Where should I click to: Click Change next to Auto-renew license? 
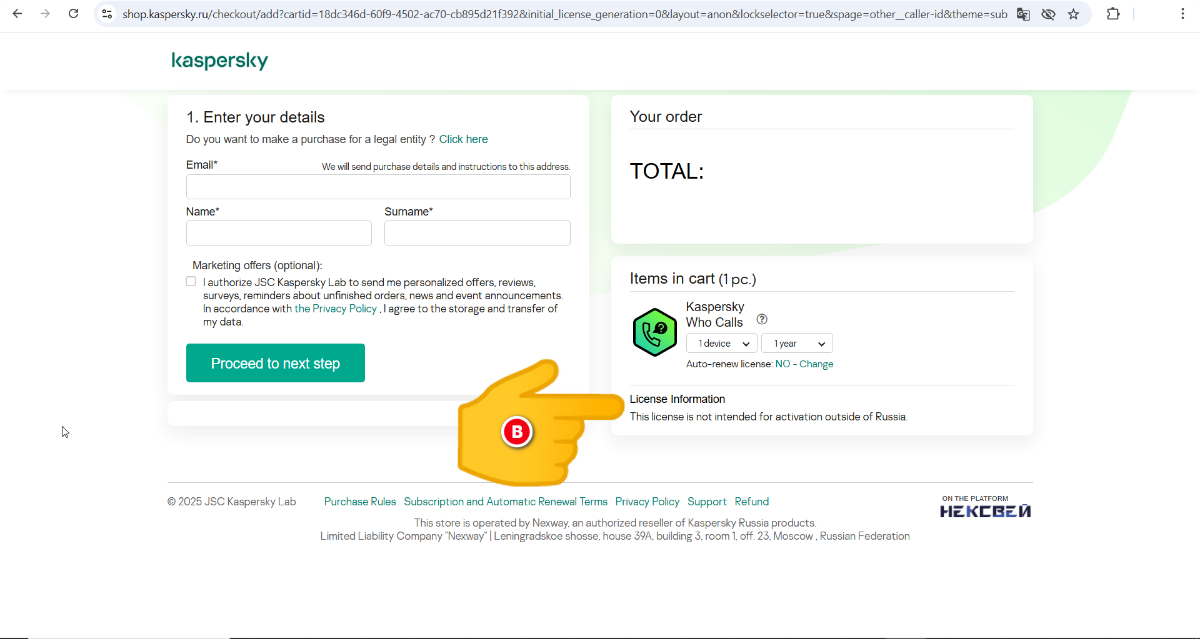tap(816, 364)
